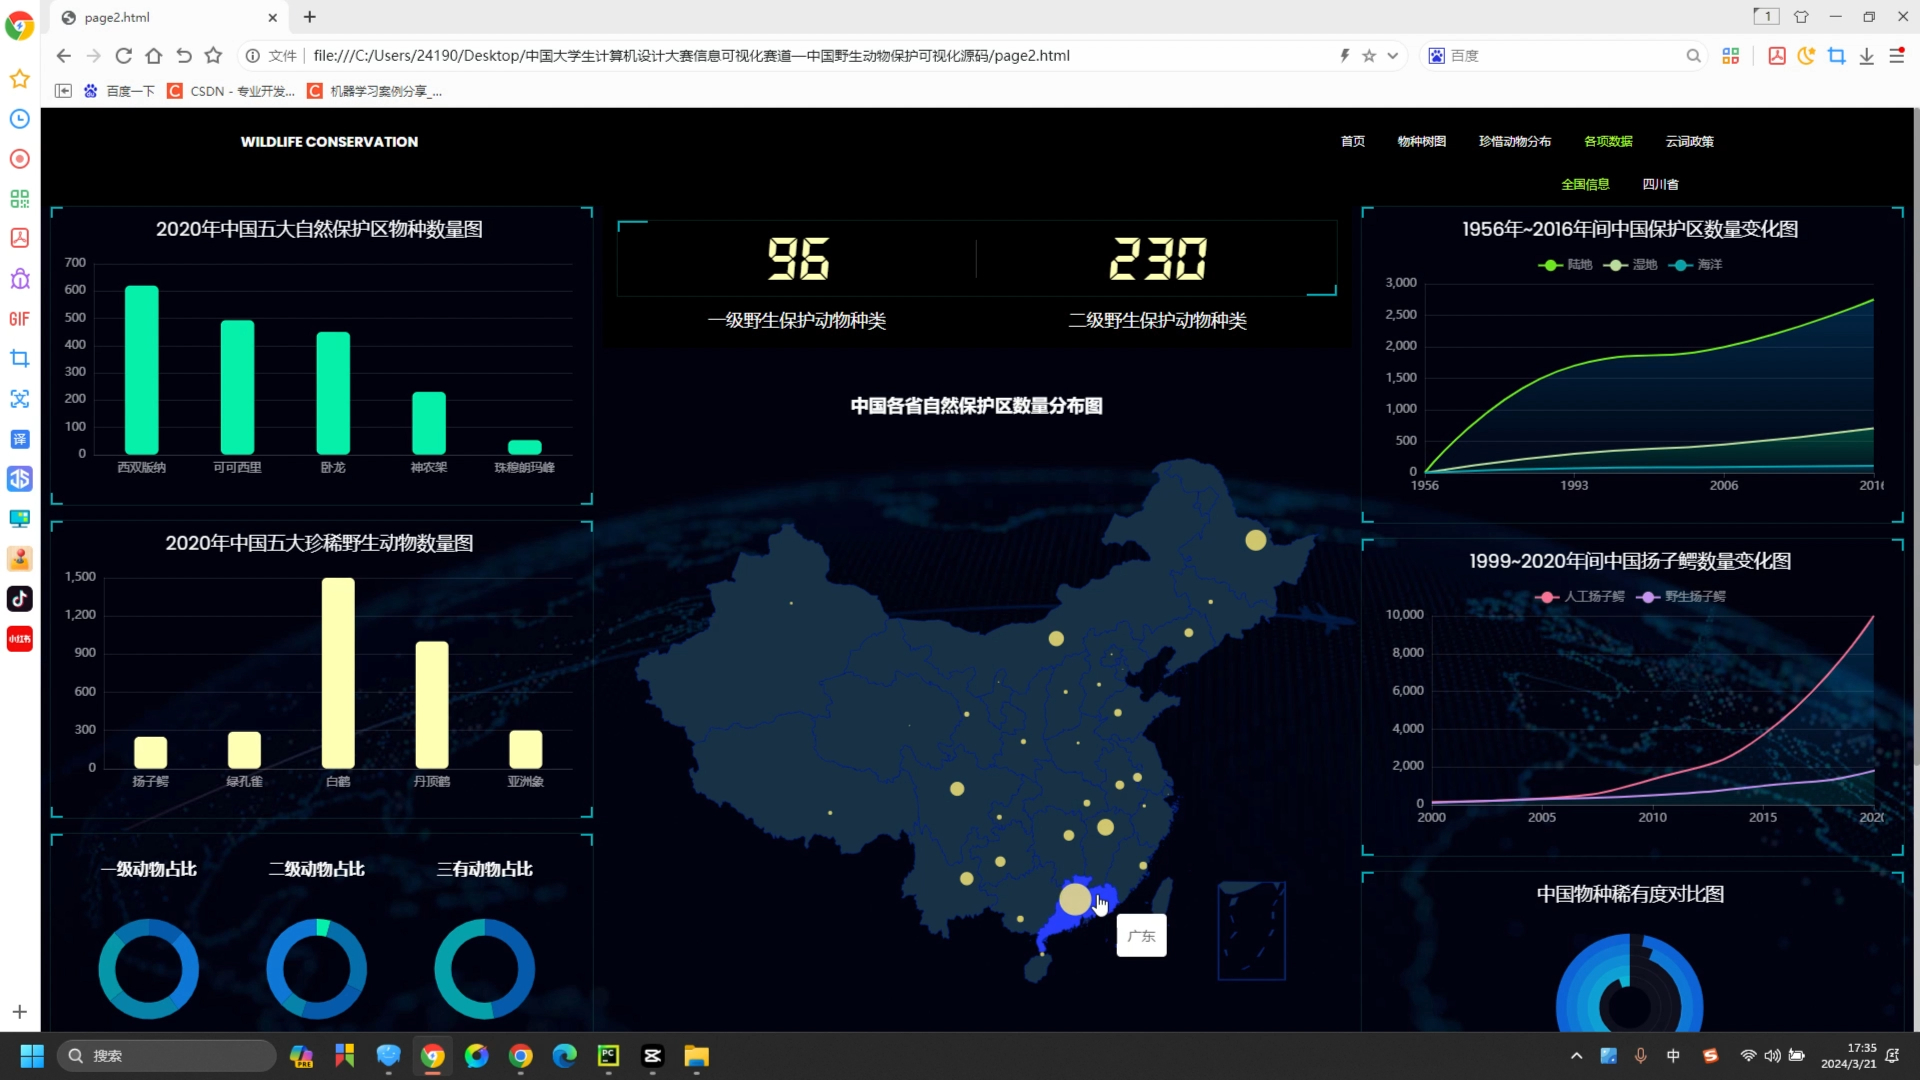This screenshot has height=1080, width=1920.
Task: Open Microsoft Edge from the taskbar
Action: tap(564, 1056)
